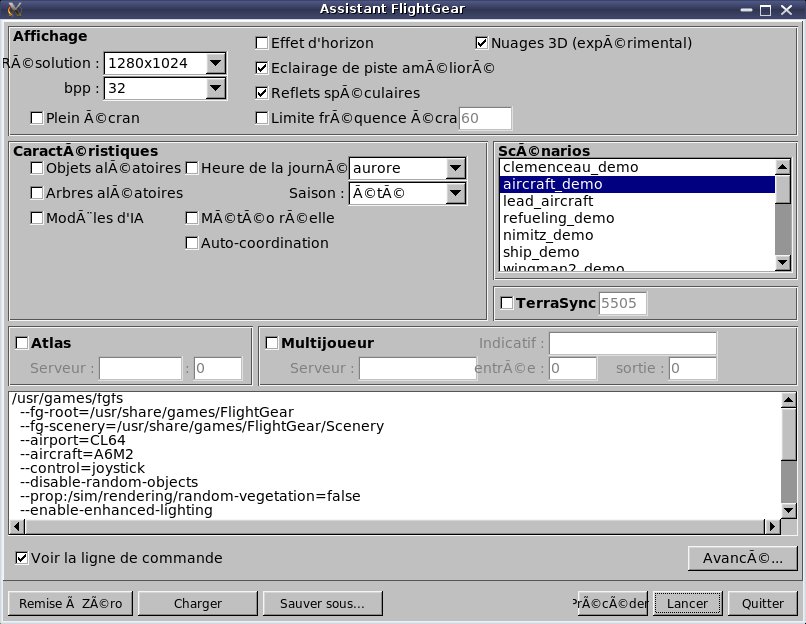The height and width of the screenshot is (624, 806).
Task: Click the Multijoueur Serveur field
Action: tap(417, 368)
